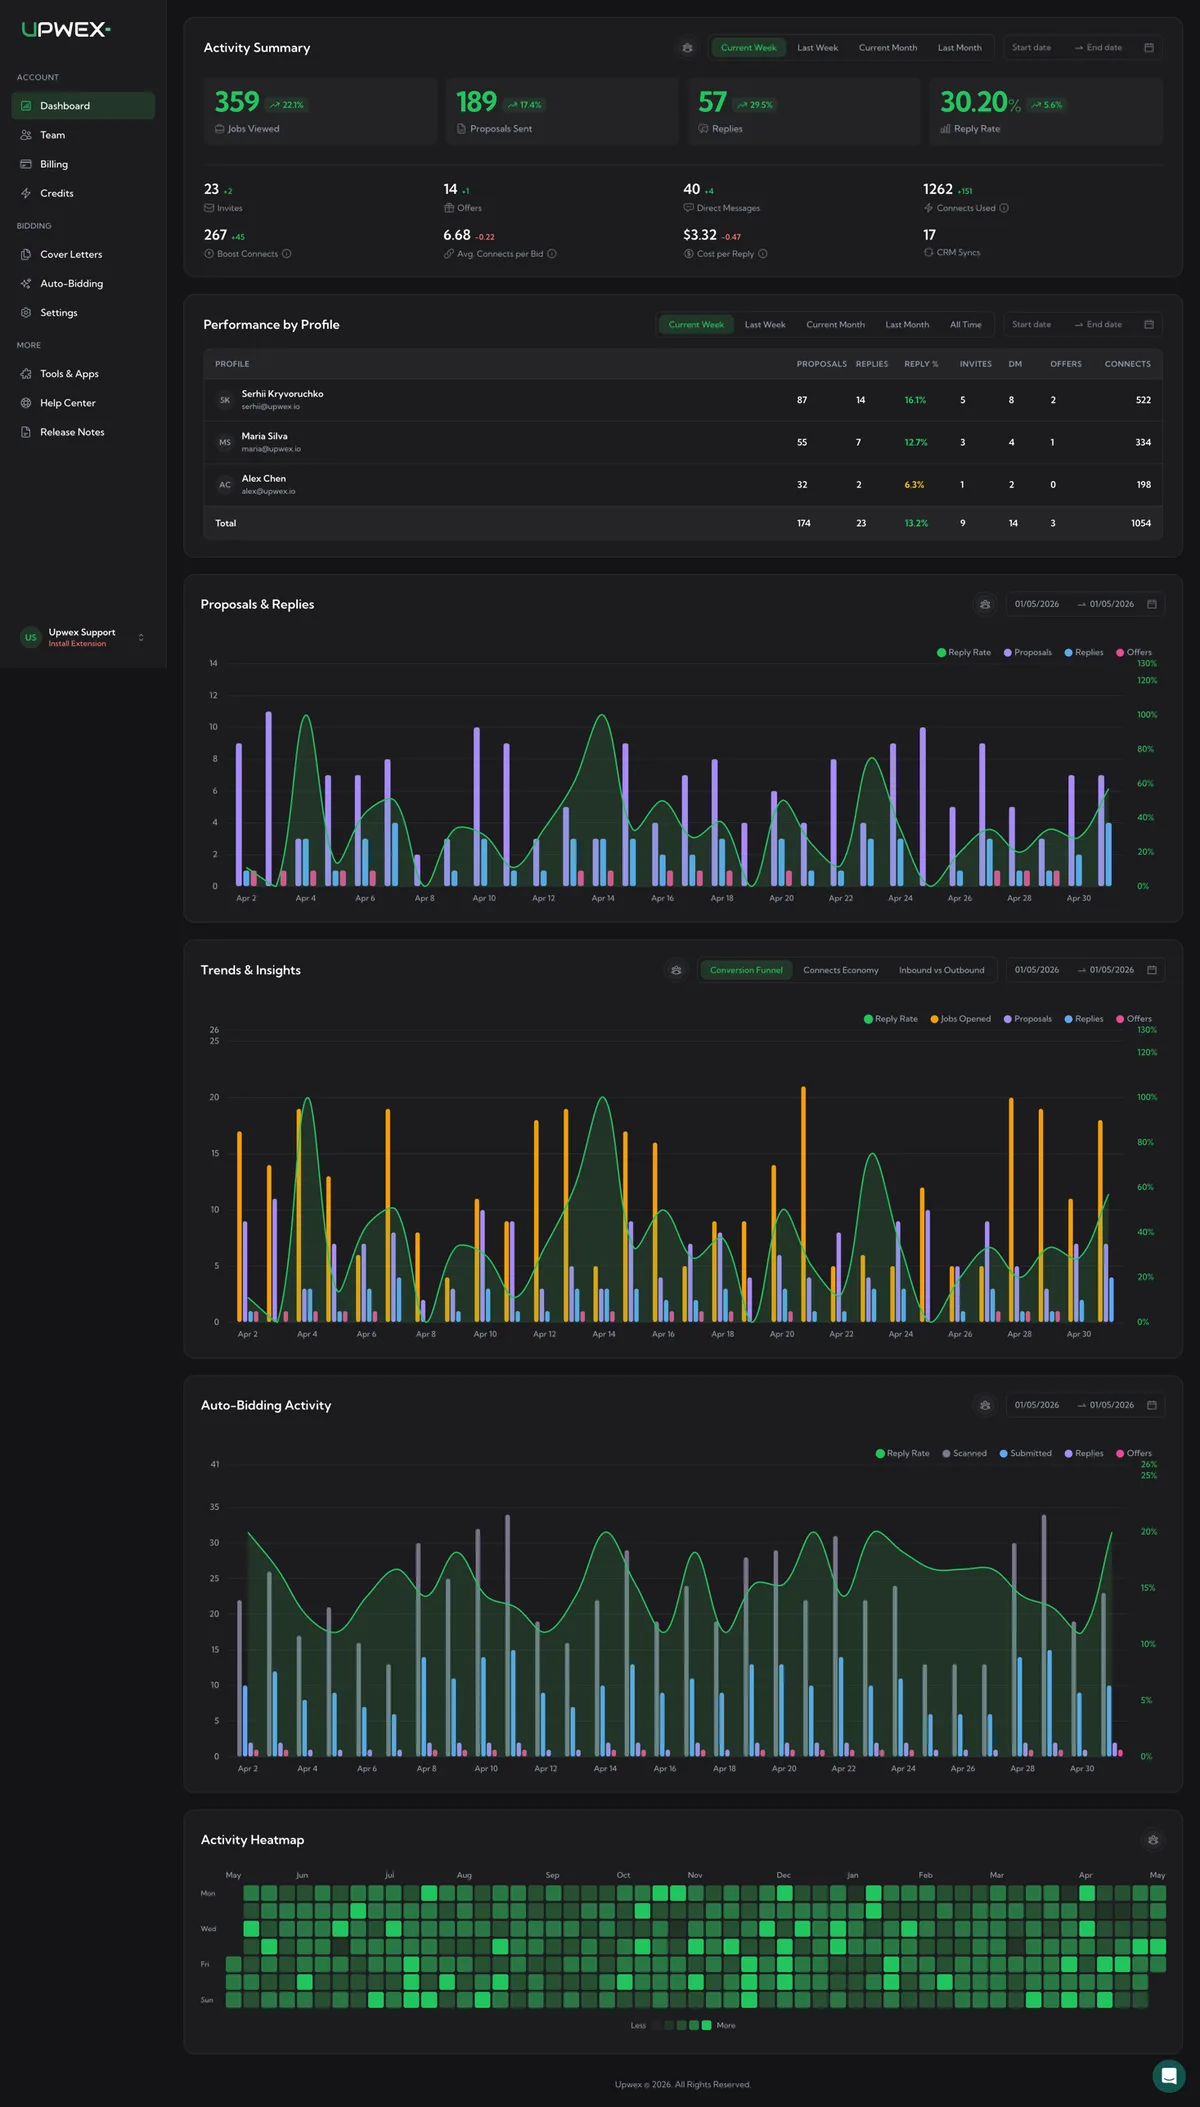This screenshot has width=1200, height=2107.
Task: Click Maria Silva profile row
Action: pos(683,442)
